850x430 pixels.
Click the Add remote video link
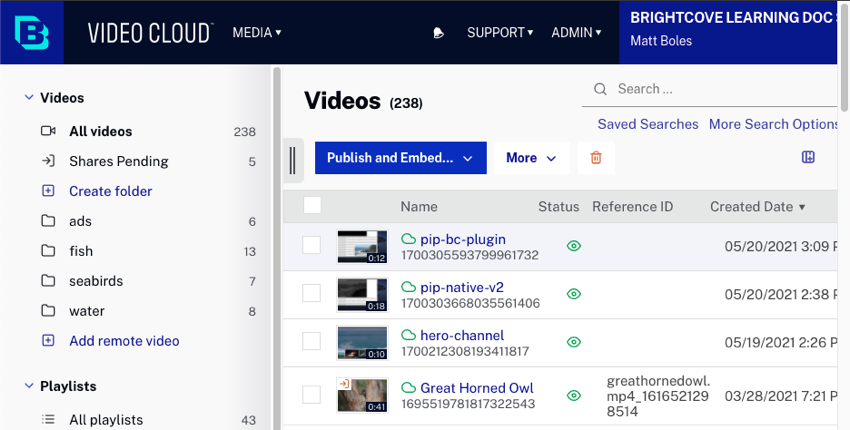(124, 341)
